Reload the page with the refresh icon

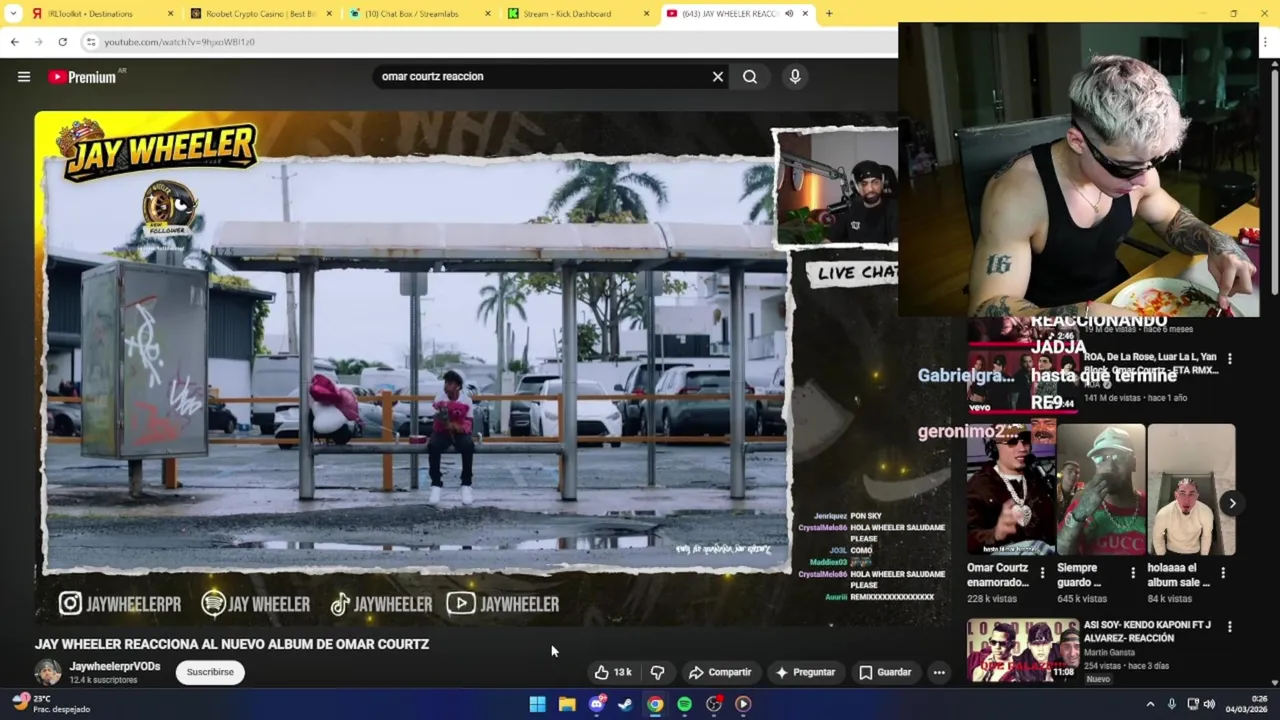click(x=62, y=42)
